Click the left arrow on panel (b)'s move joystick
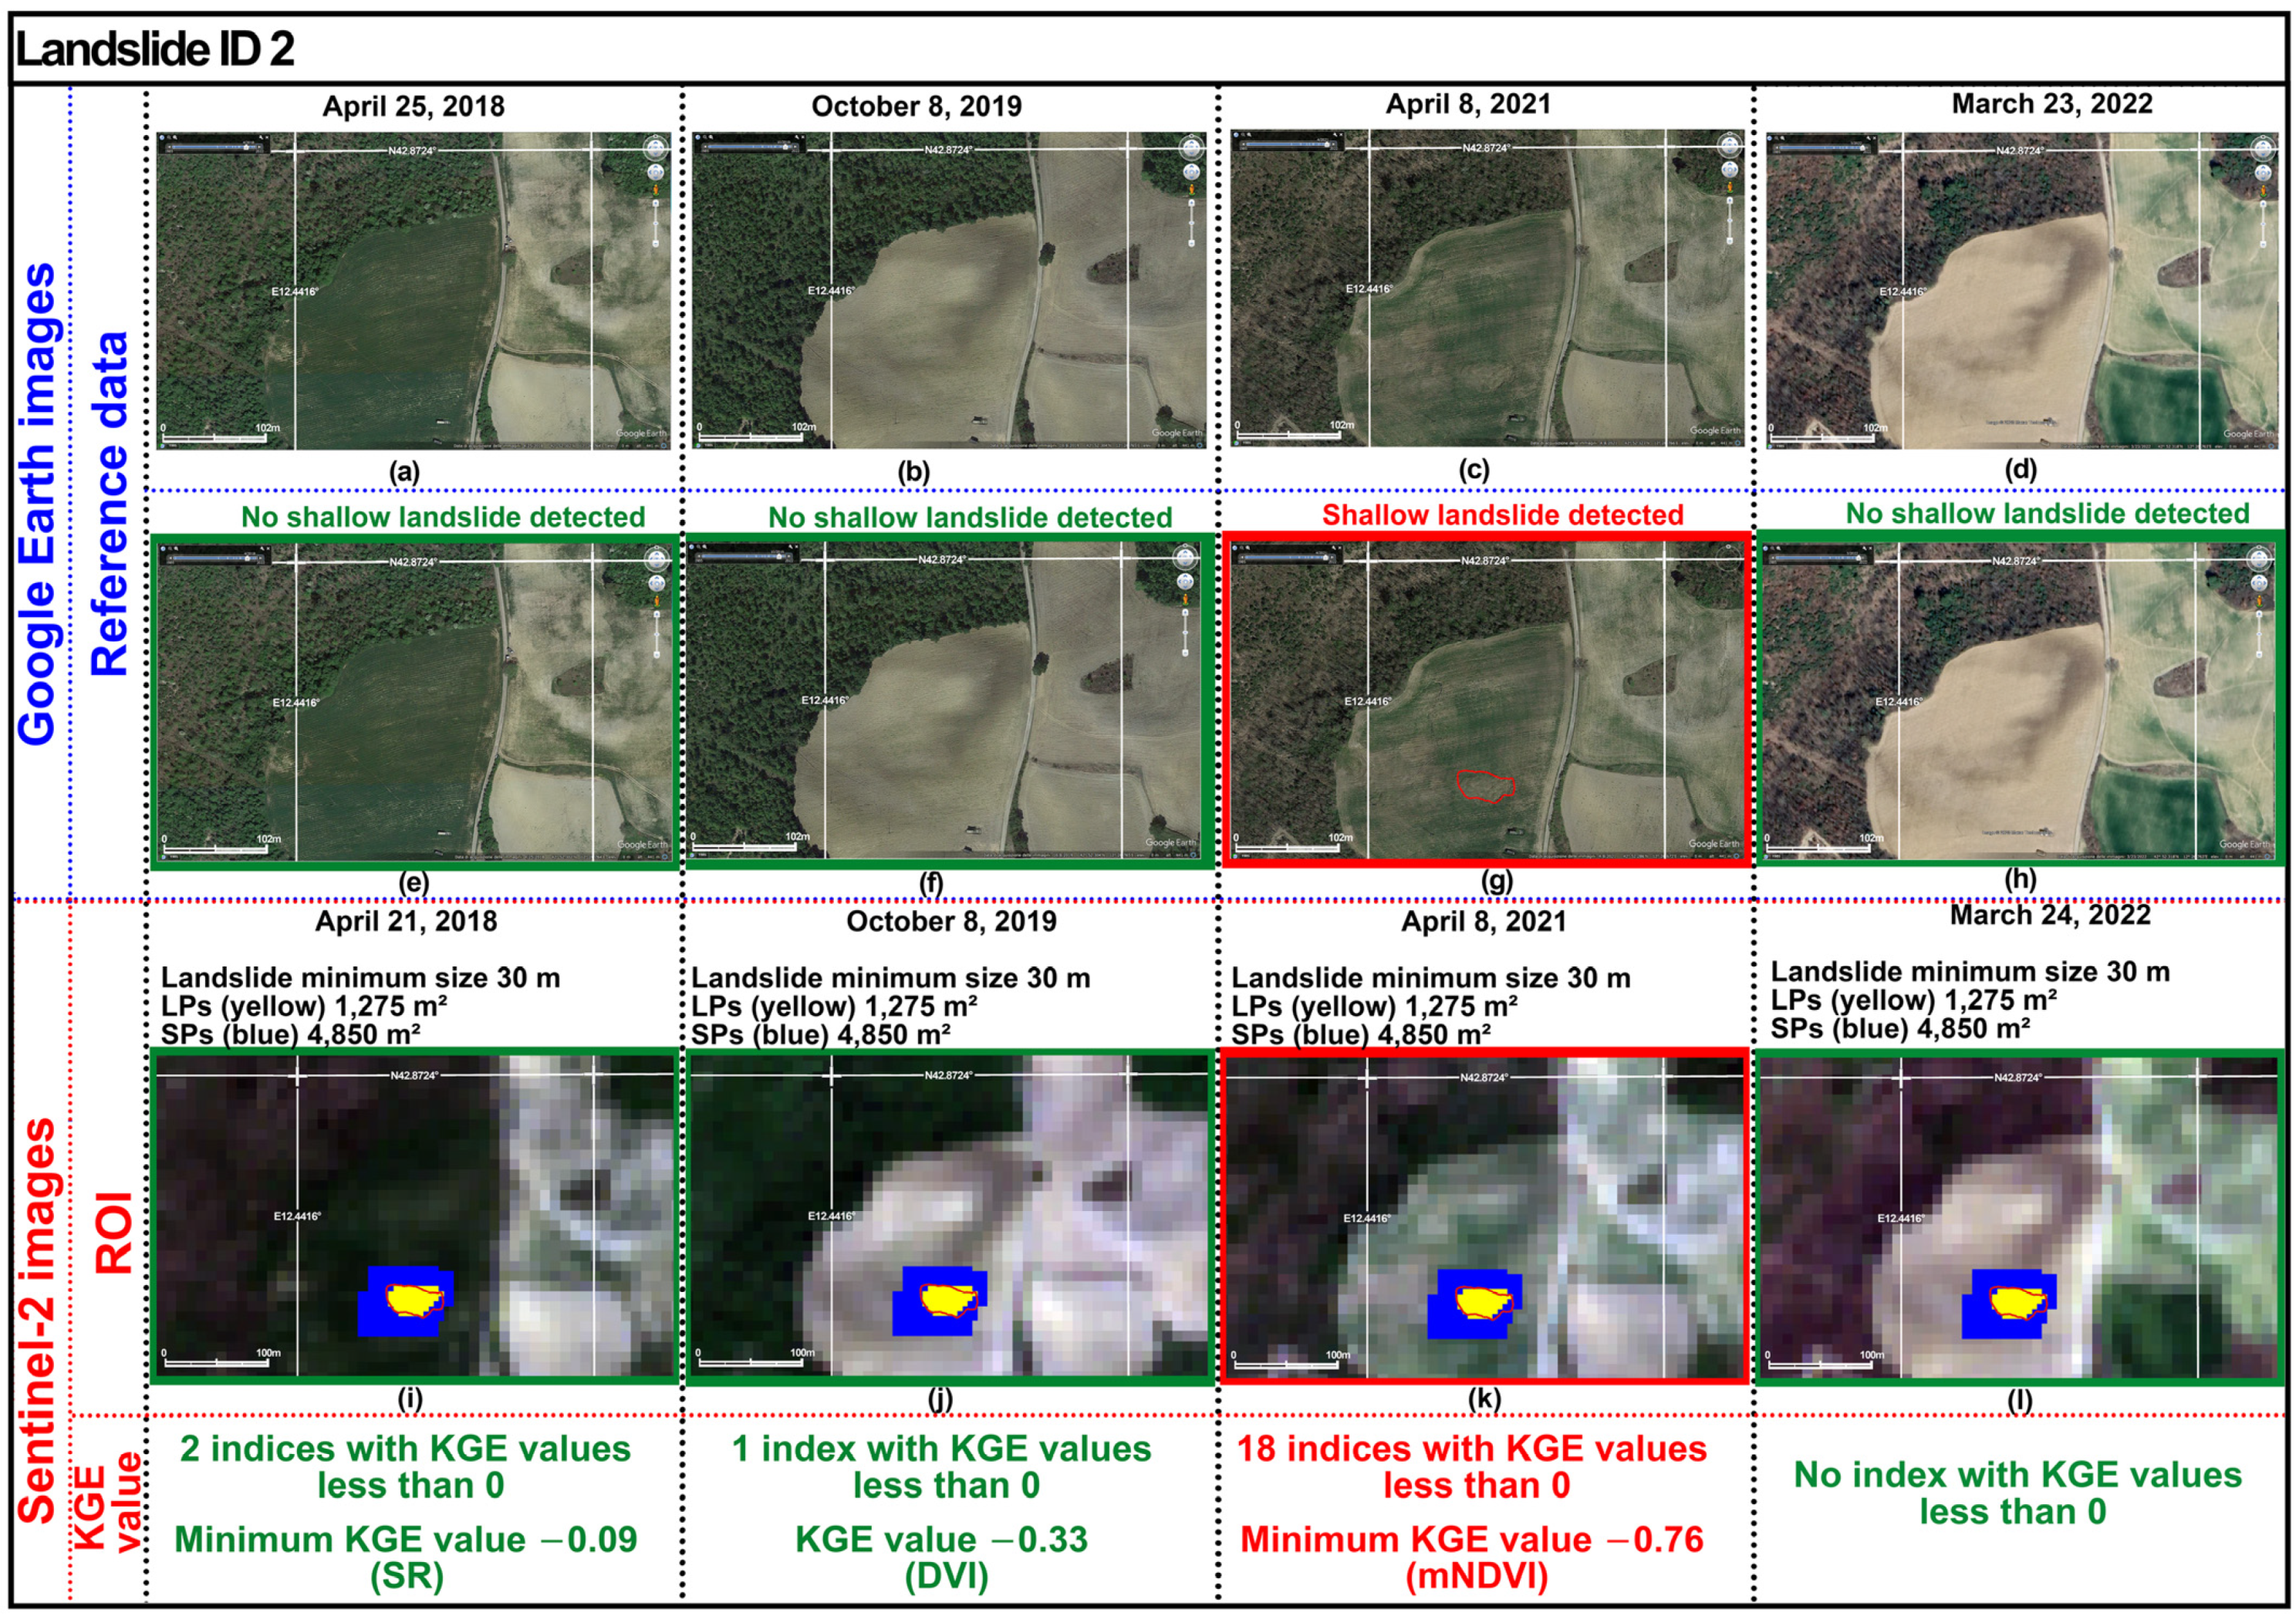This screenshot has height=1616, width=2296. click(x=1186, y=173)
